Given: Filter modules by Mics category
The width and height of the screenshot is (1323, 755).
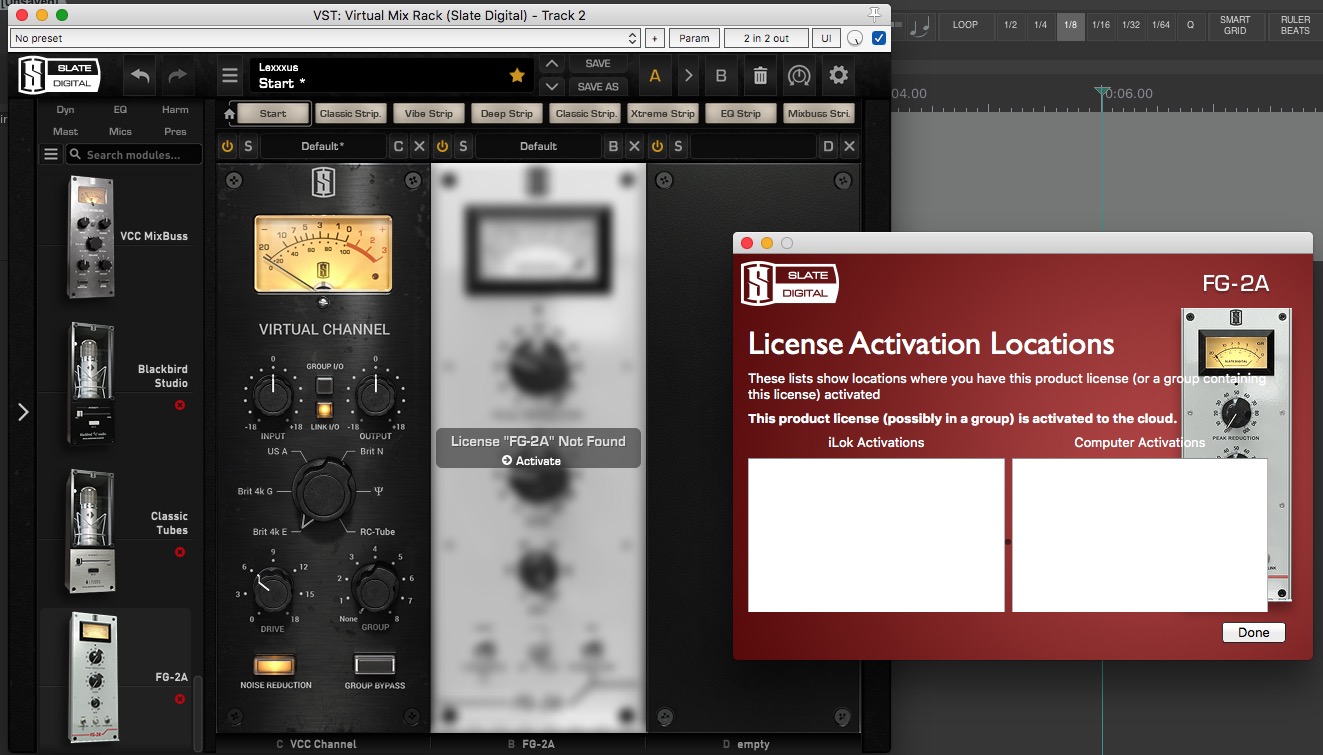Looking at the screenshot, I should [120, 132].
